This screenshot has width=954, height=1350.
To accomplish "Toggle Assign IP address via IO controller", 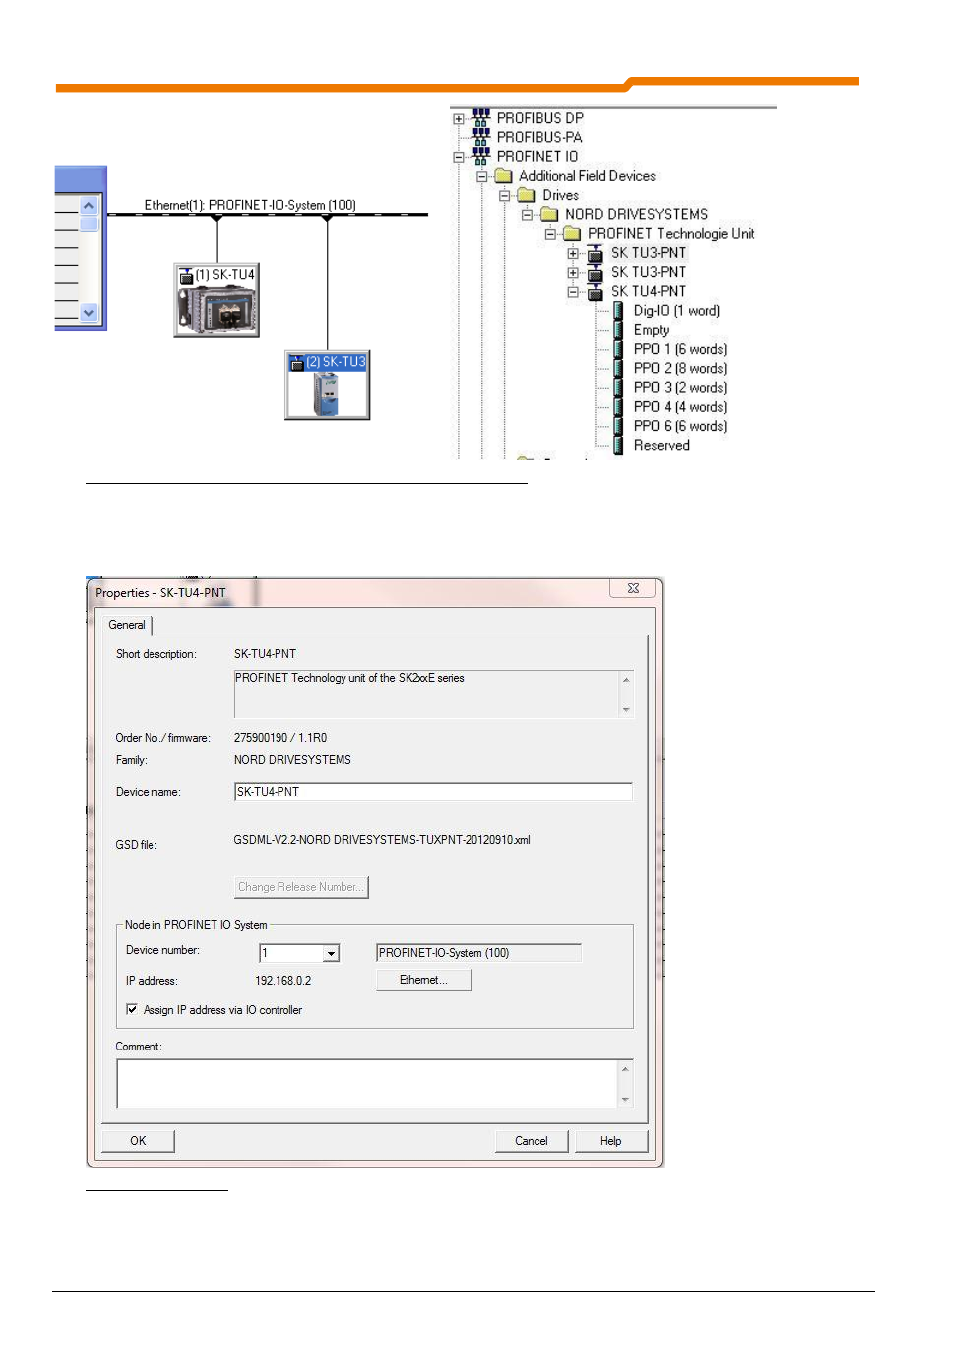I will 132,1009.
